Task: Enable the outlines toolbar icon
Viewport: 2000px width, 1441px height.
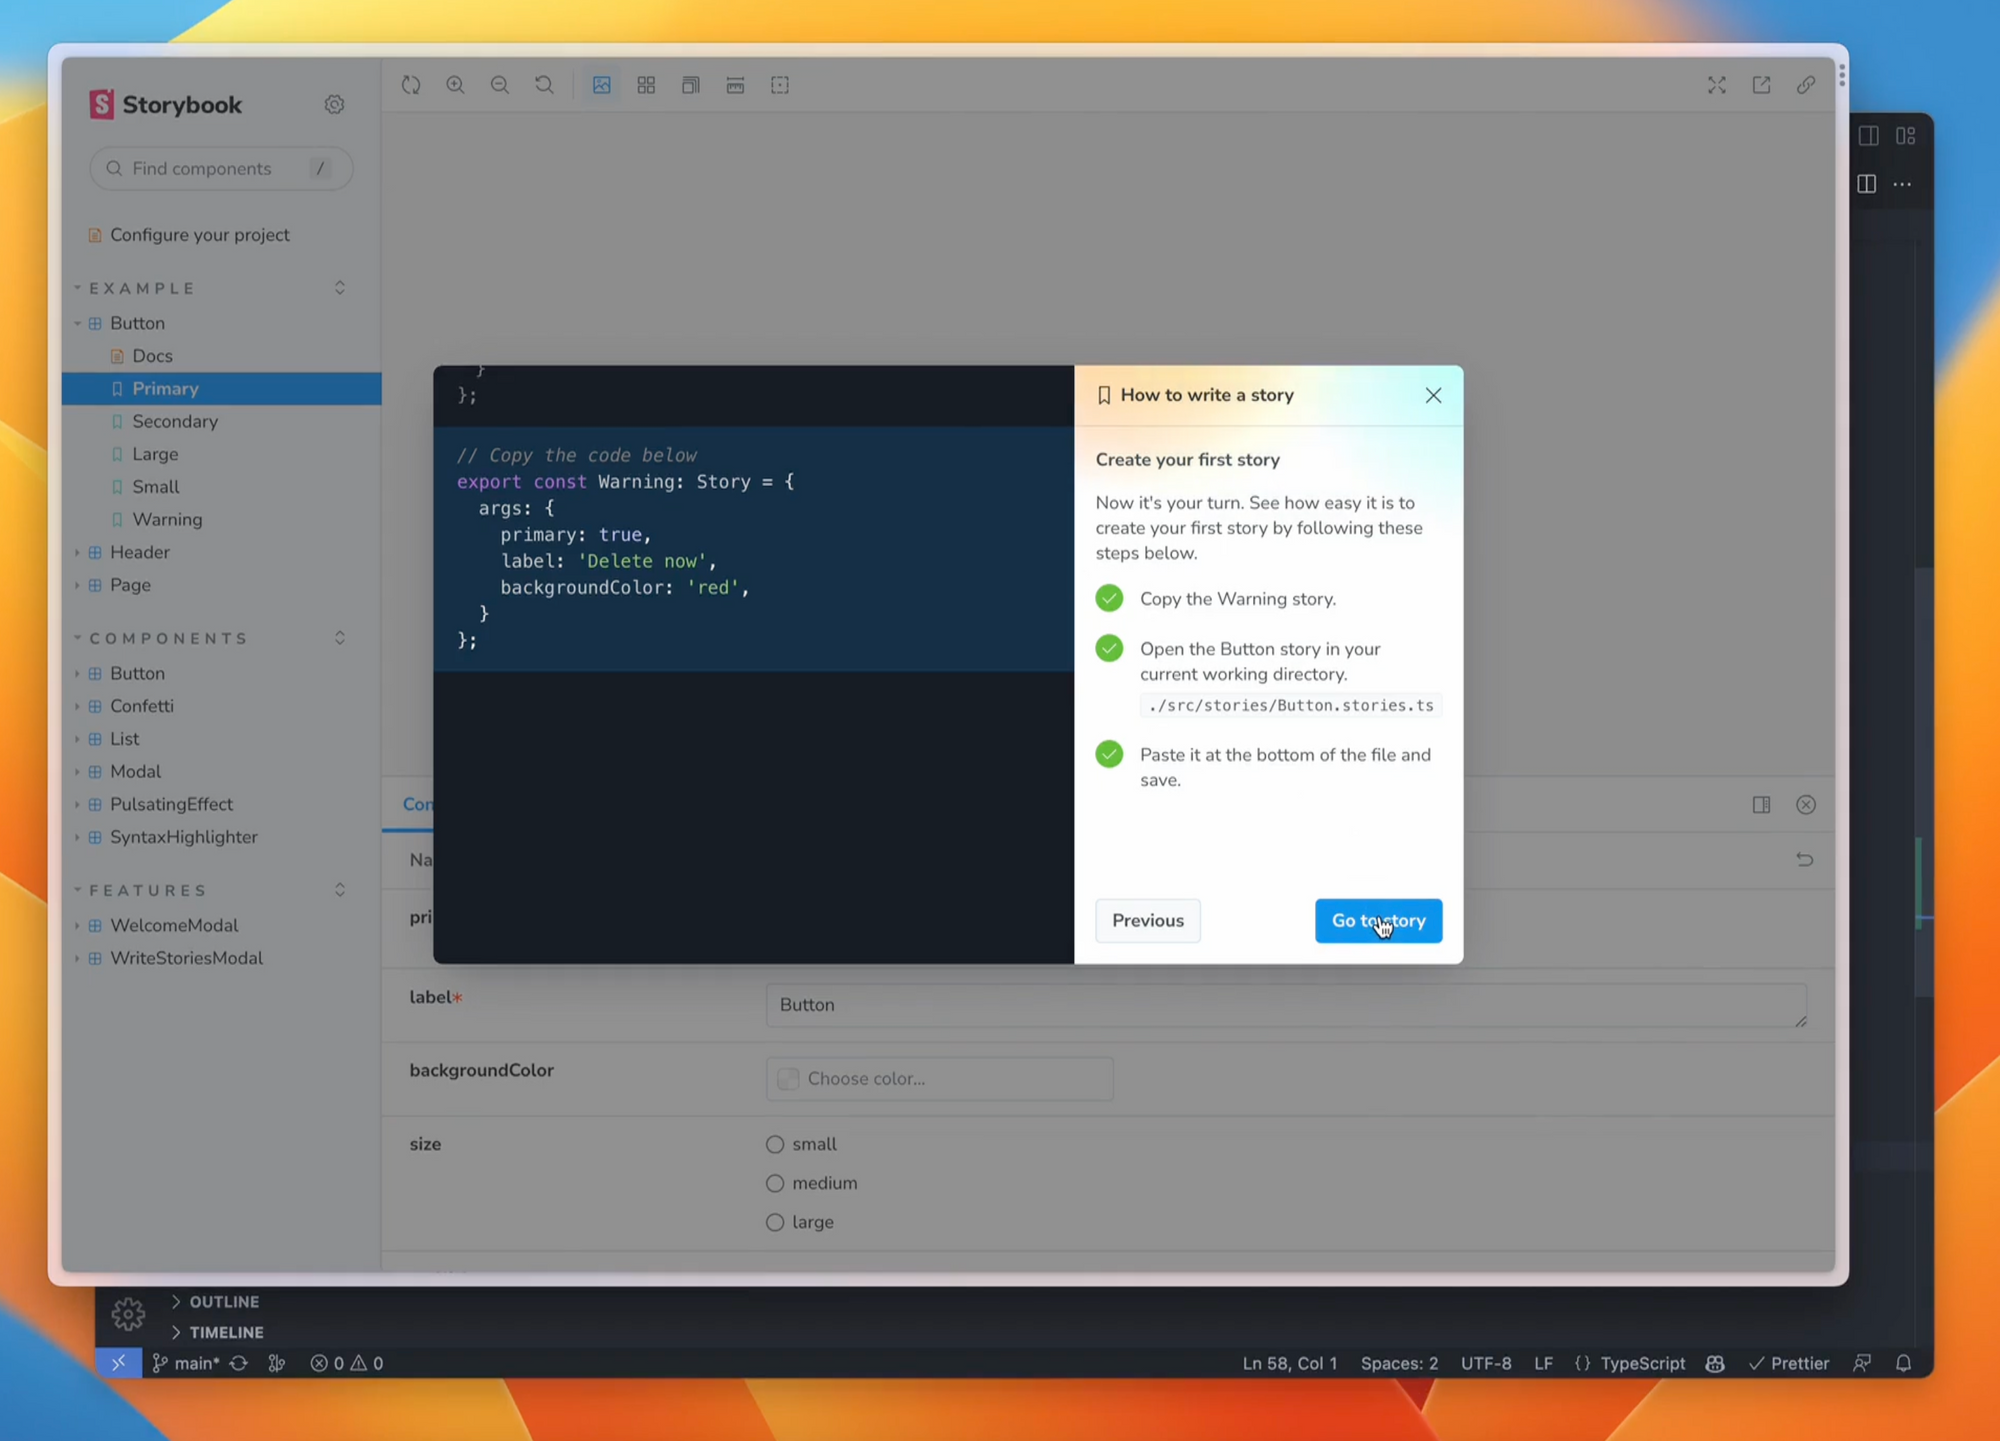Action: point(780,85)
